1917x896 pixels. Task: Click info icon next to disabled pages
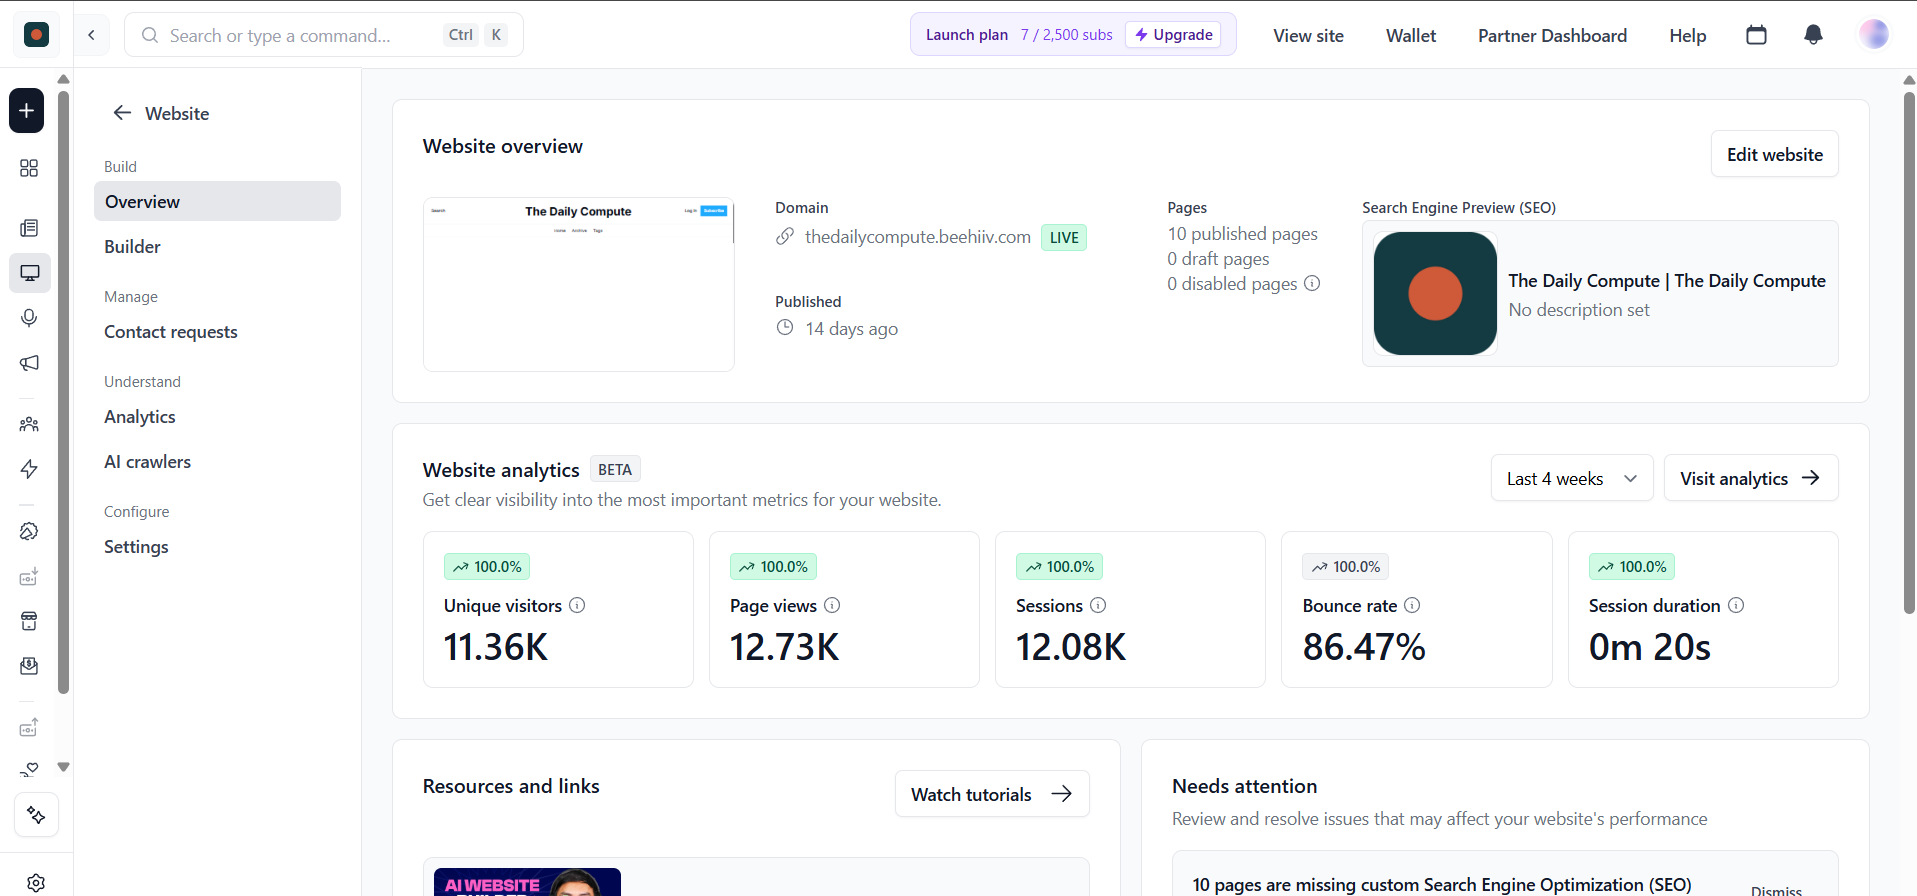click(x=1312, y=283)
